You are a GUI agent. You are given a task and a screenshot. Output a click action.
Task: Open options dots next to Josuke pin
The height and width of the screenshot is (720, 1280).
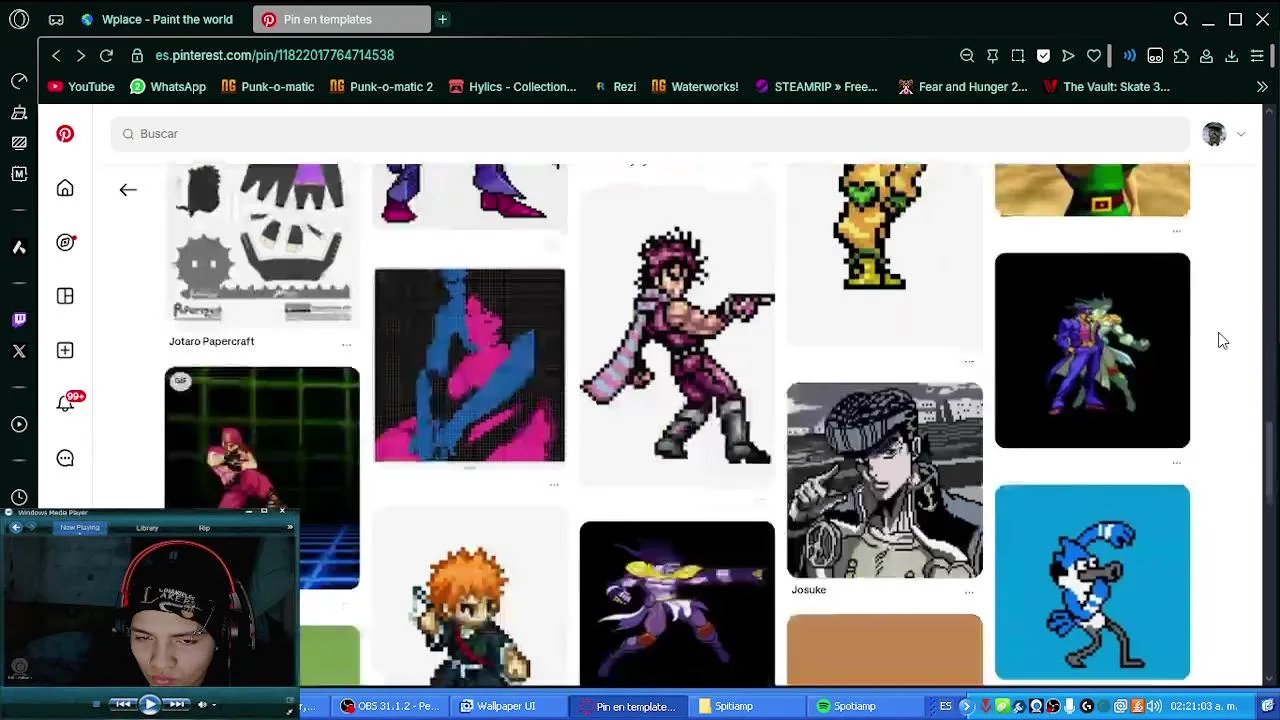point(969,592)
